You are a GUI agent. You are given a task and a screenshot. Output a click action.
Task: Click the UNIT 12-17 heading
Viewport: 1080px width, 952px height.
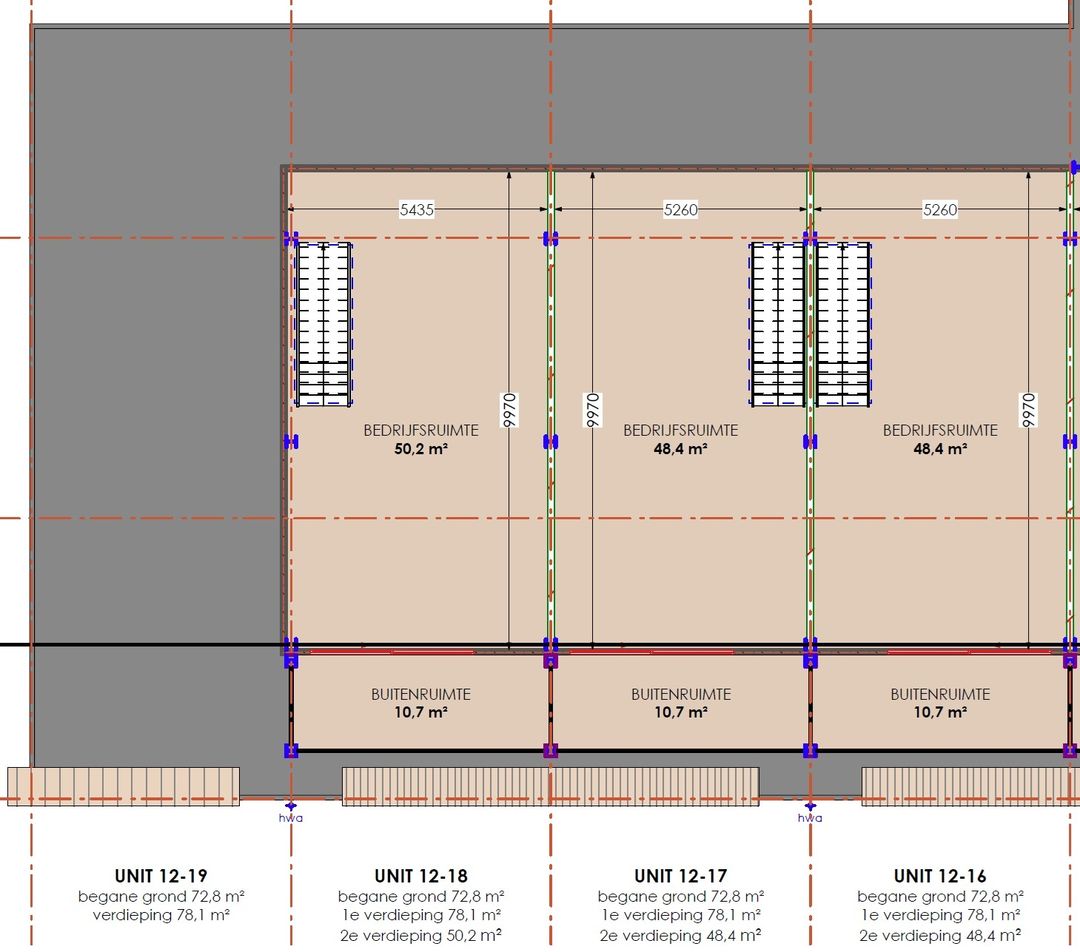(x=680, y=876)
